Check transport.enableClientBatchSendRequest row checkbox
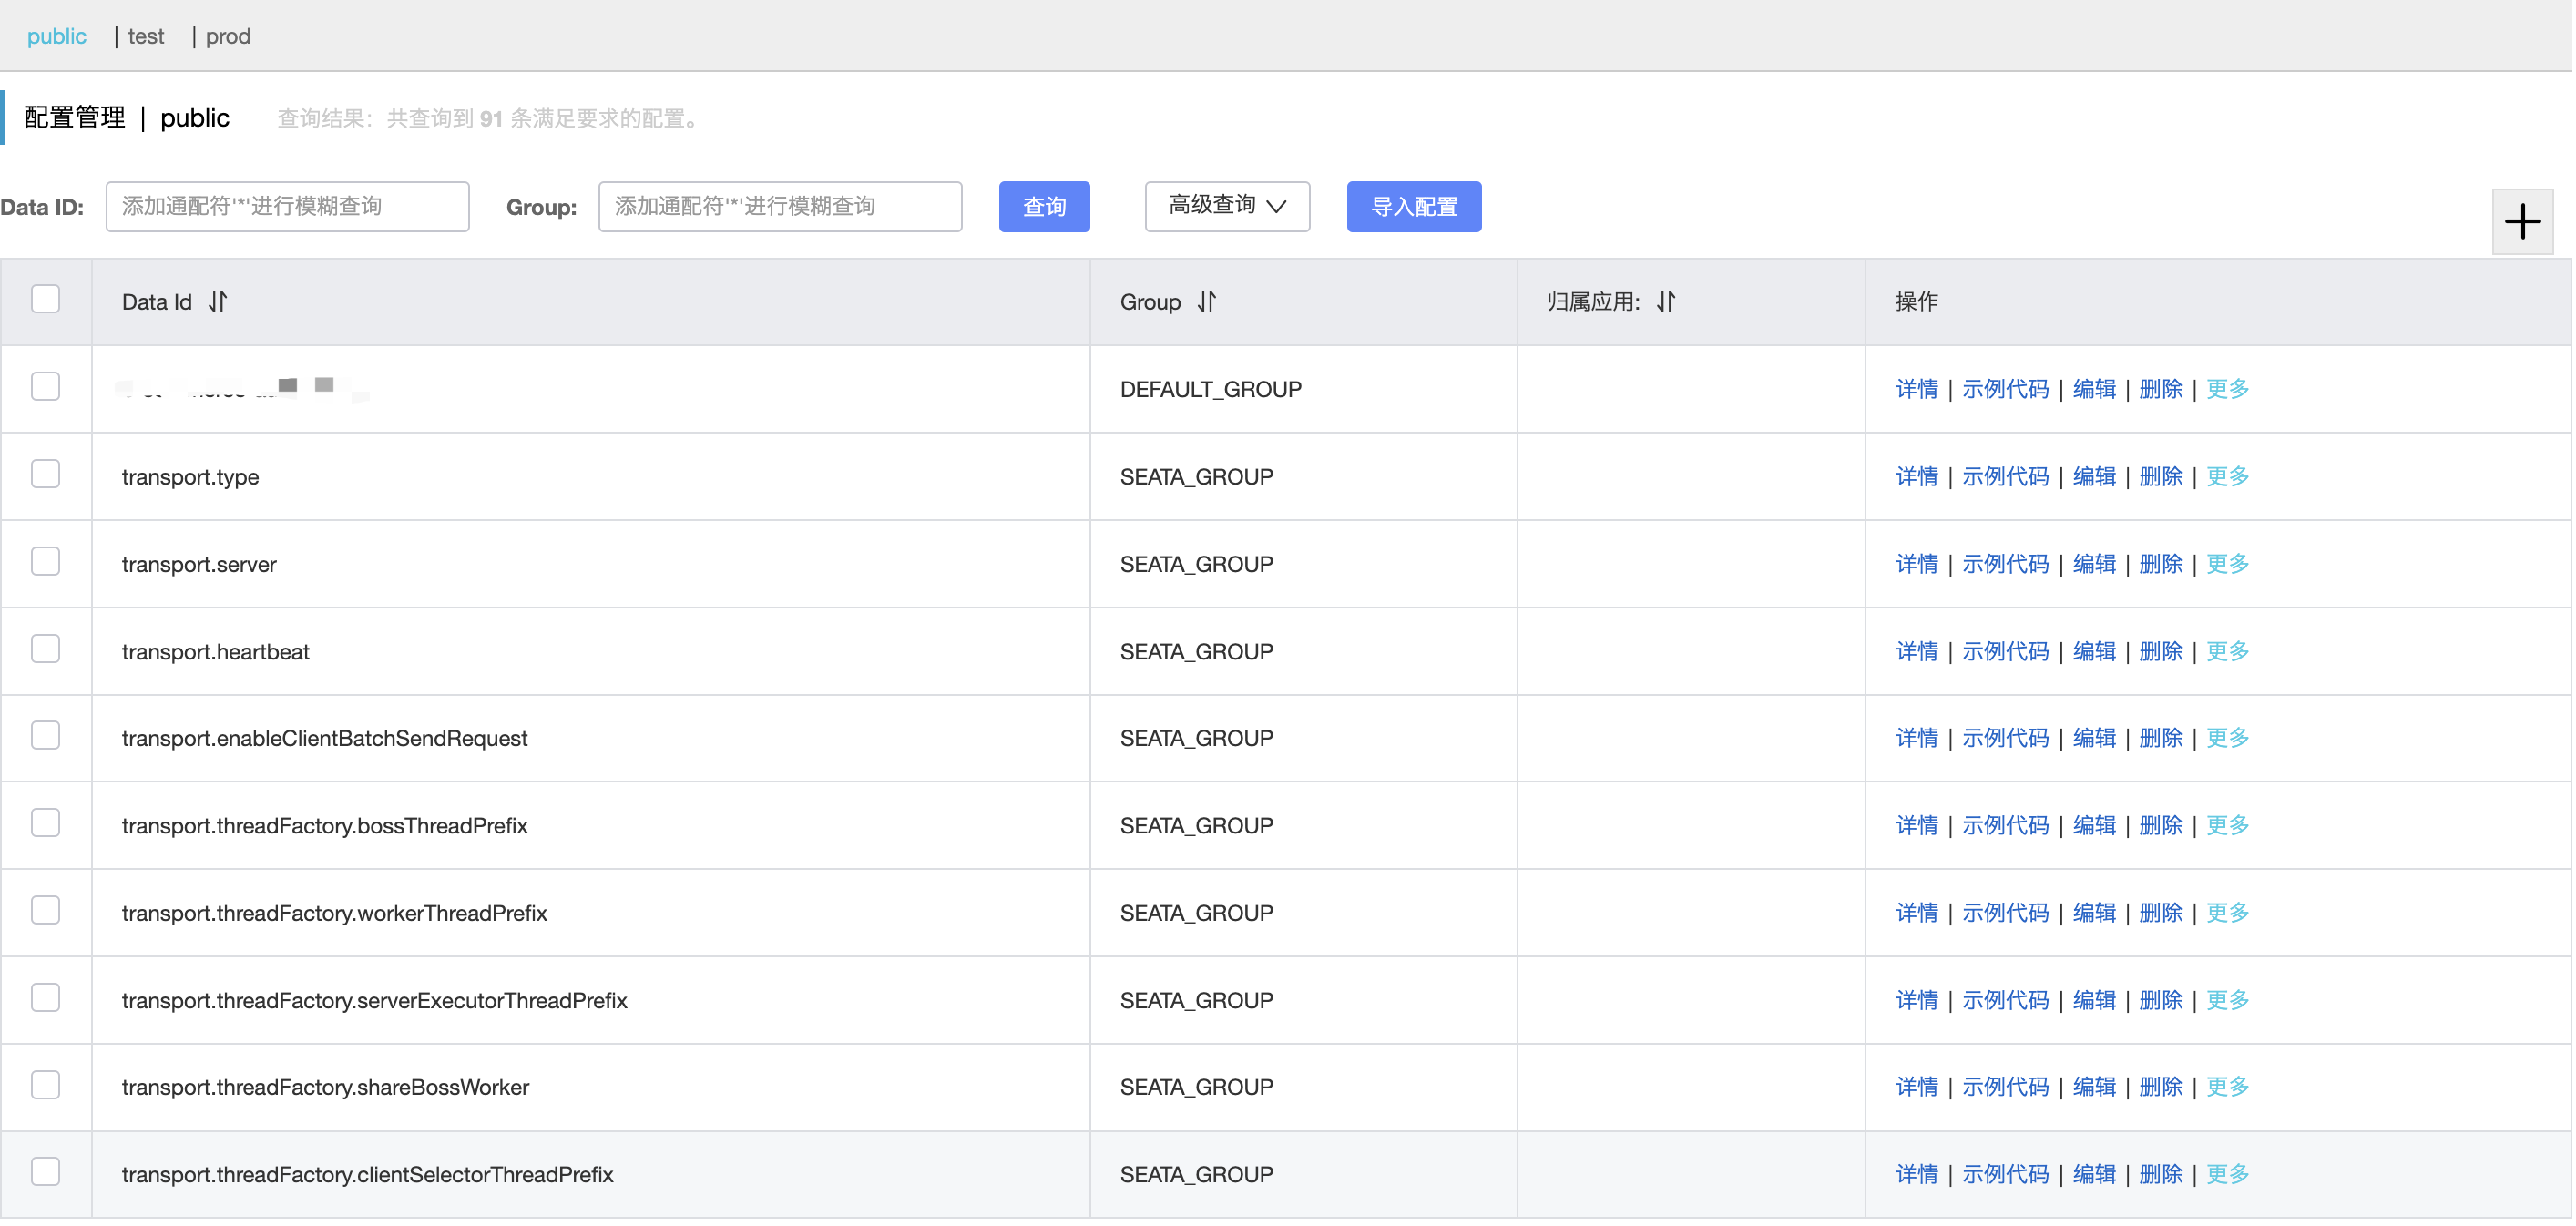 [x=45, y=736]
